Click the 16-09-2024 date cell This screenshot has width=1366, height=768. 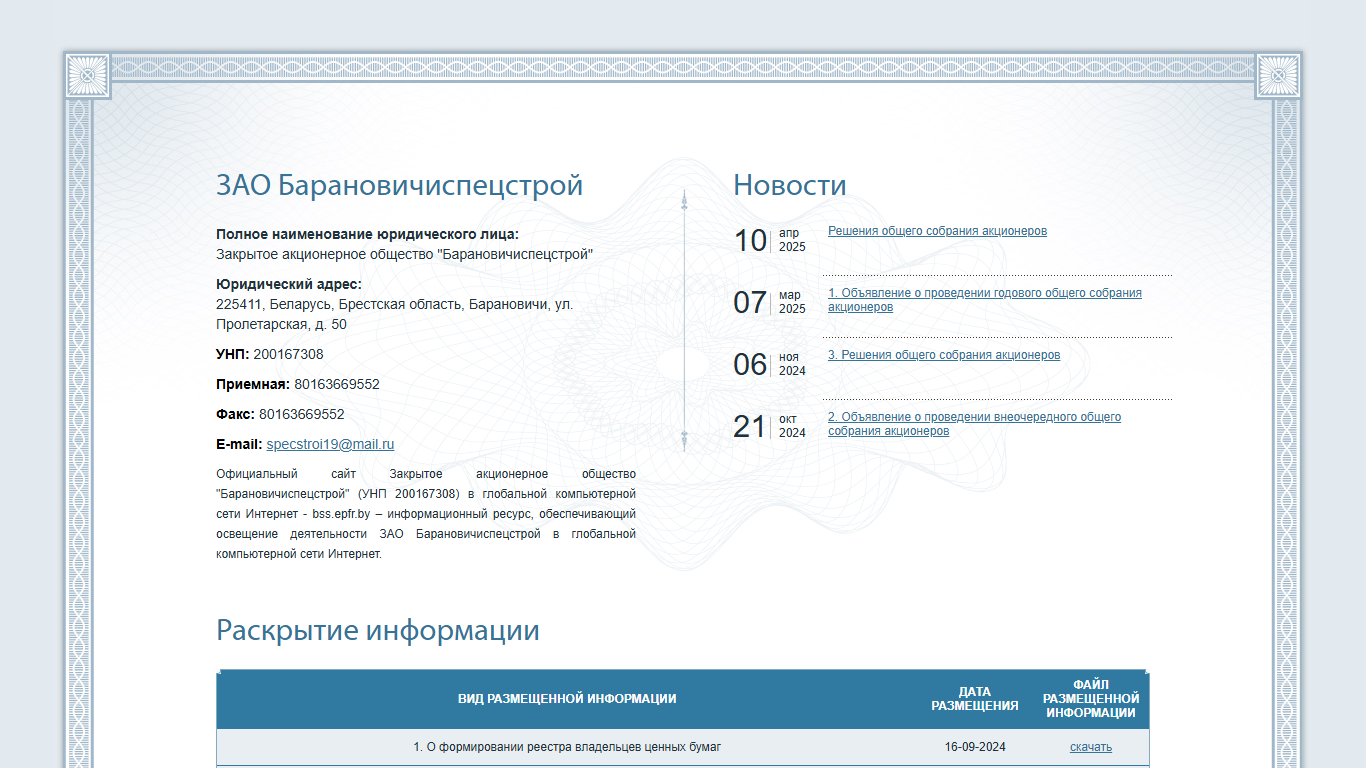pyautogui.click(x=975, y=747)
